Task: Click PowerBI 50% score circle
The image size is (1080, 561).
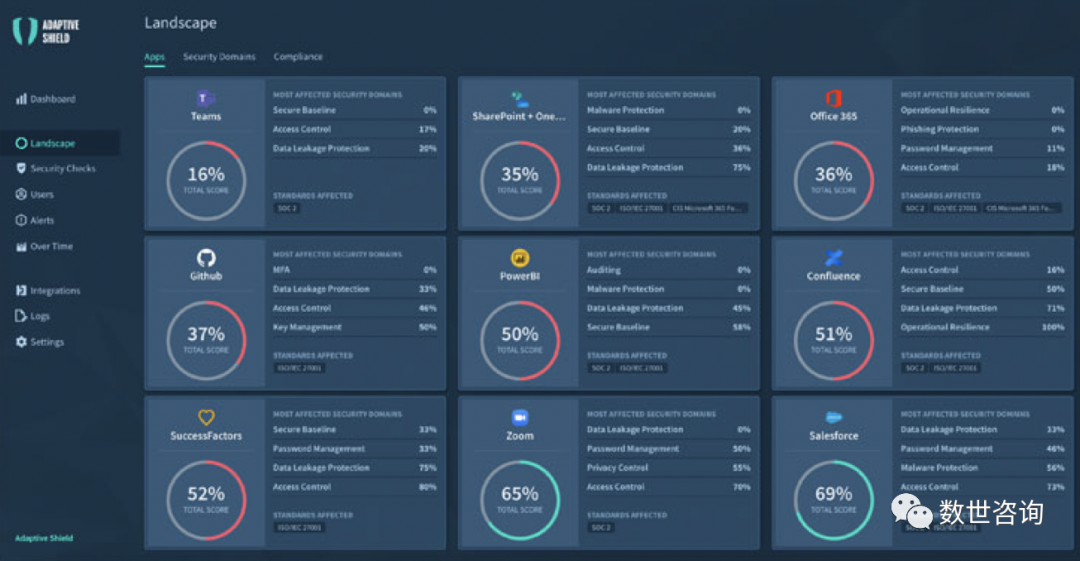Action: tap(520, 340)
